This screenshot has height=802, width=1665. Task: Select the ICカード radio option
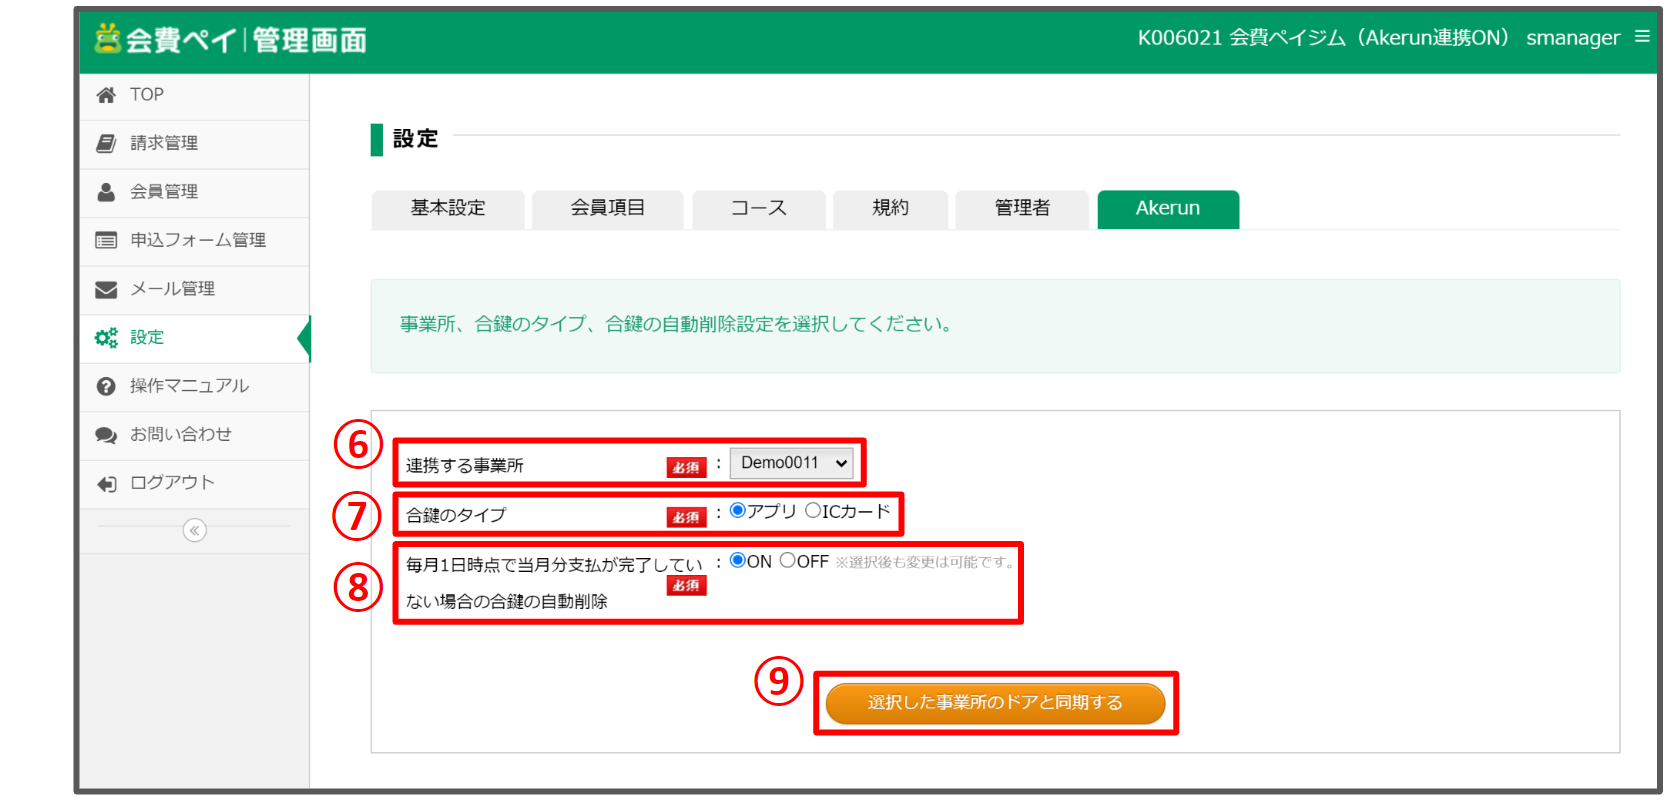point(813,511)
